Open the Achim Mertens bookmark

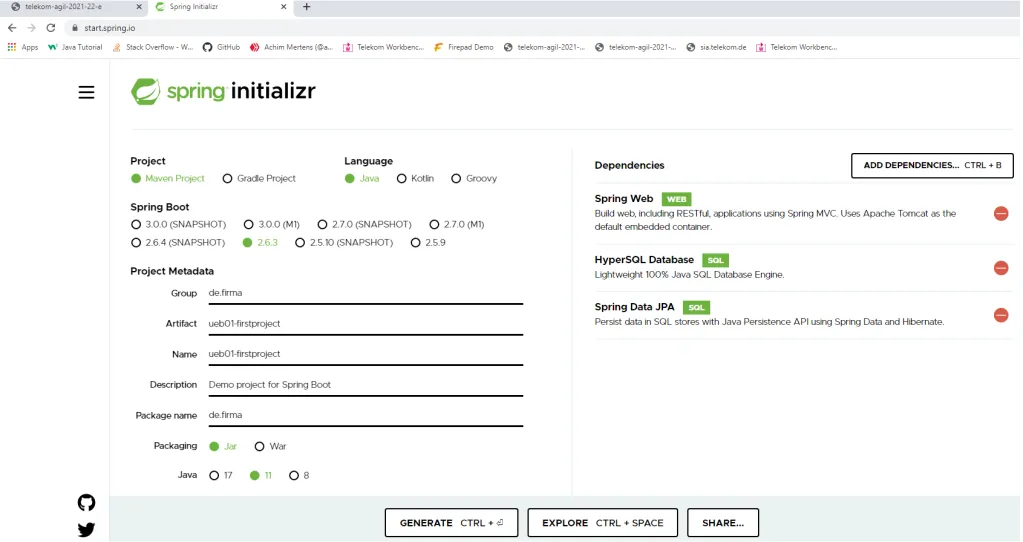tap(292, 47)
